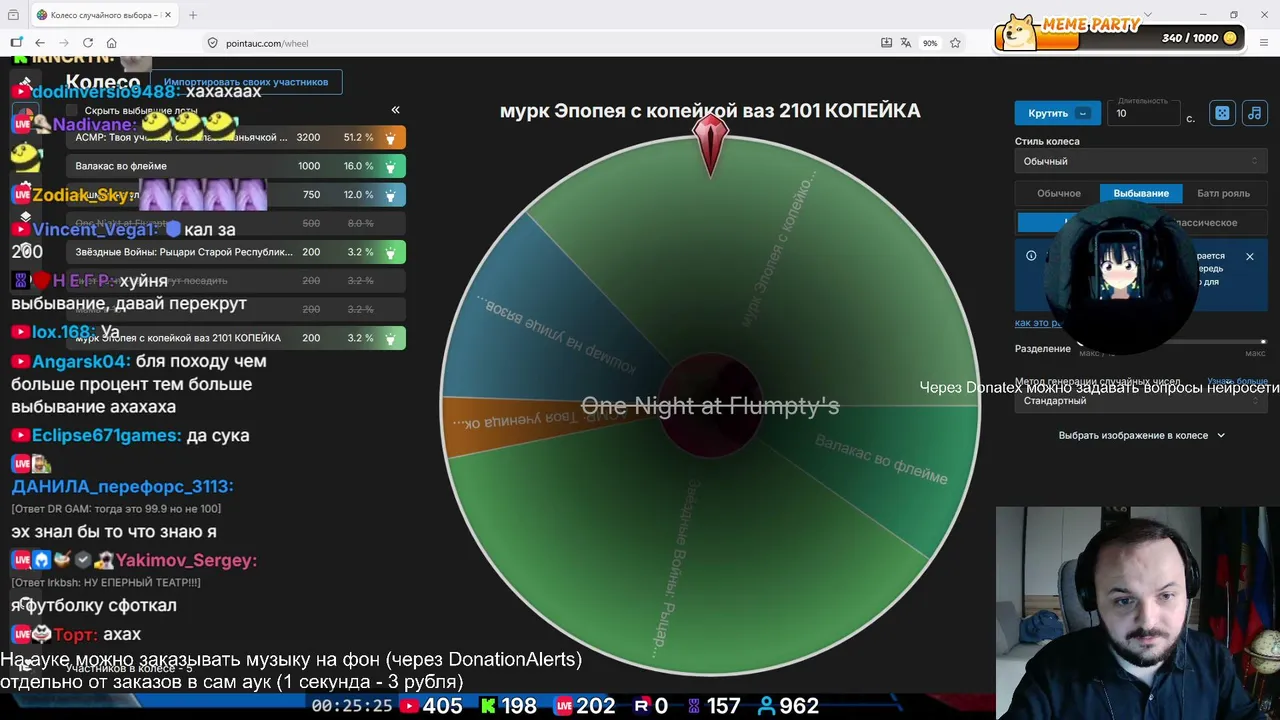Select the 'Колесо случайного выбора' browser tab
Screen dimensions: 1280x720
[103, 15]
